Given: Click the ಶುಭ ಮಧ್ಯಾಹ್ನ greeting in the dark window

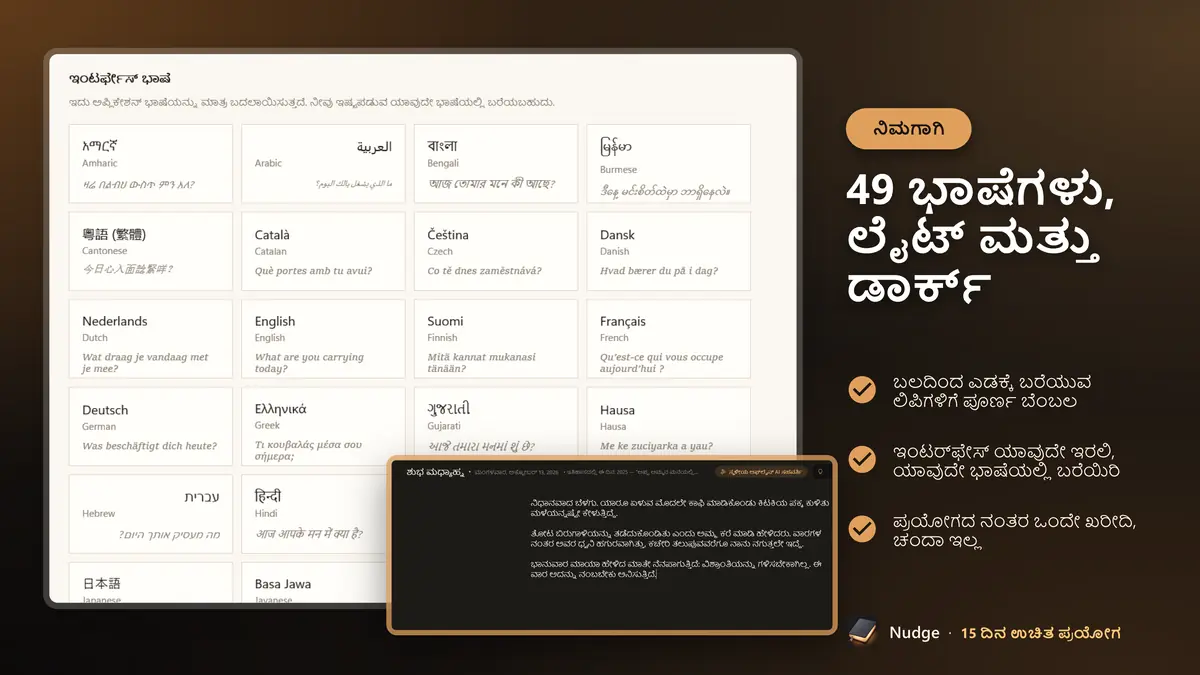Looking at the screenshot, I should tap(434, 472).
